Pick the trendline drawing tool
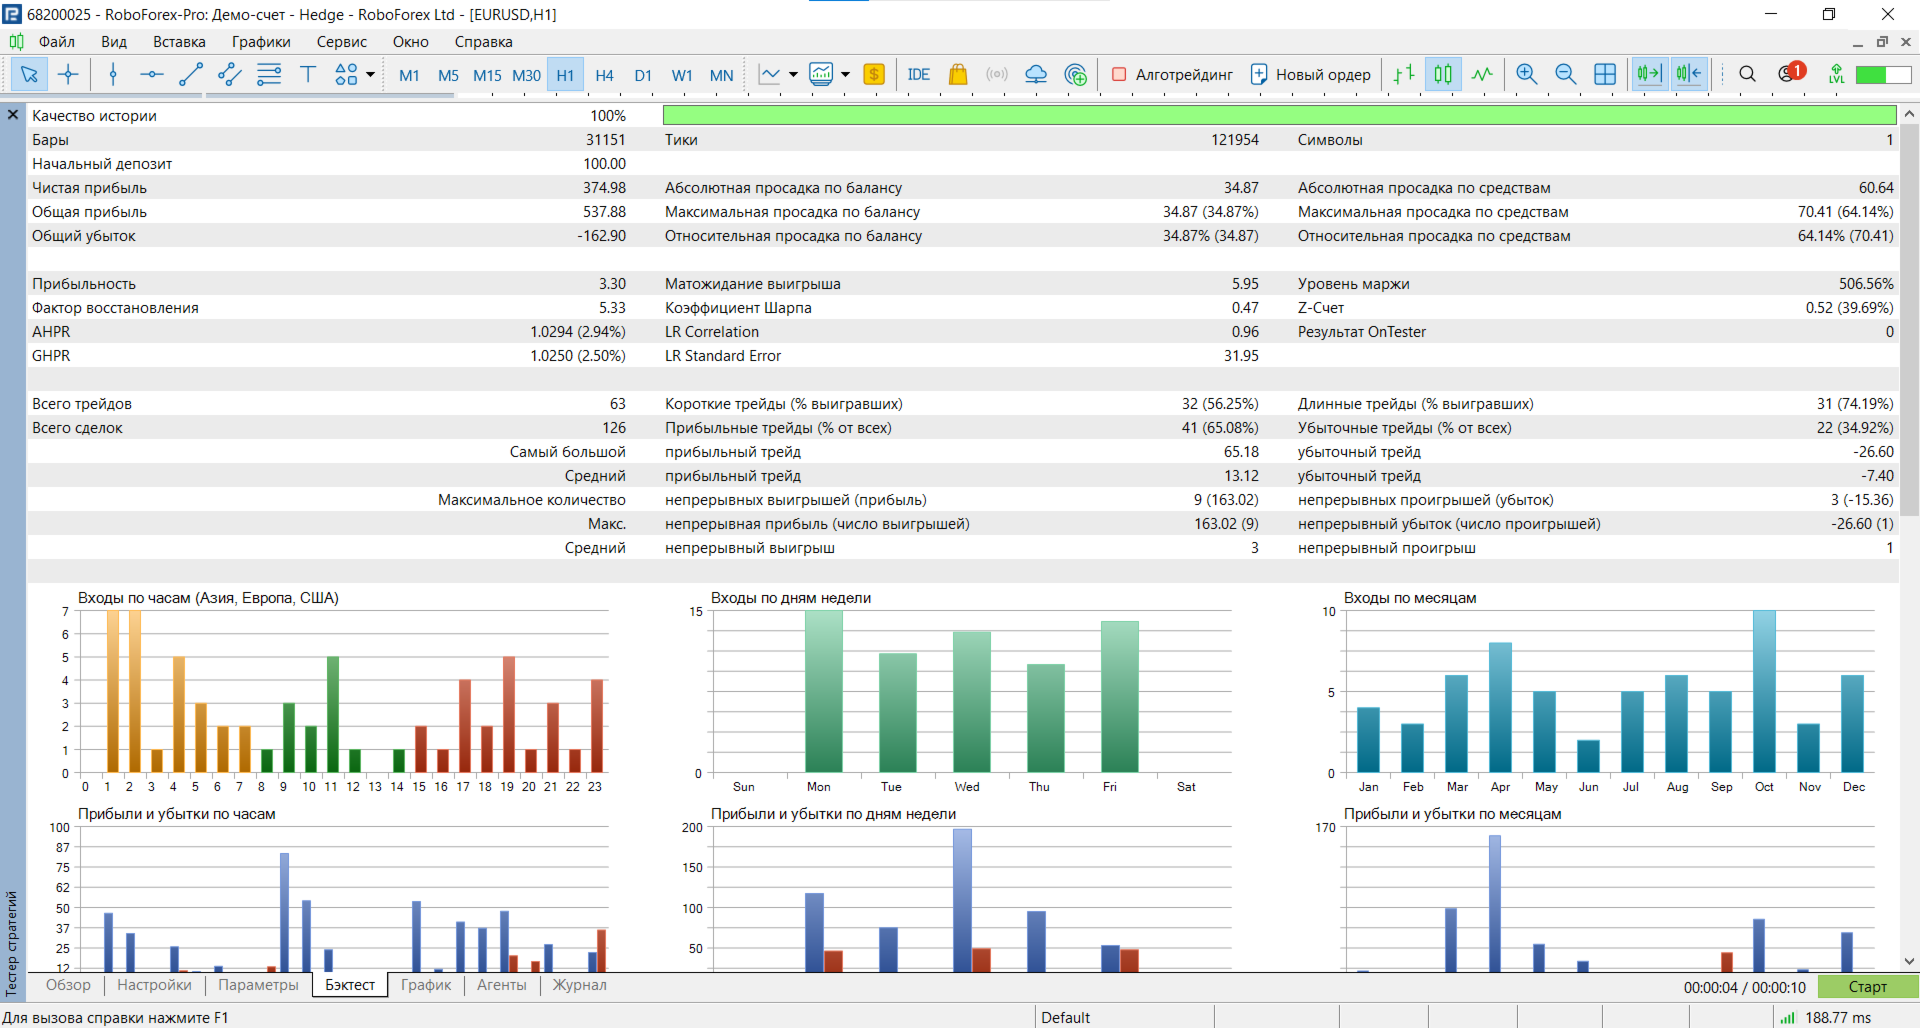This screenshot has width=1920, height=1028. pos(190,74)
